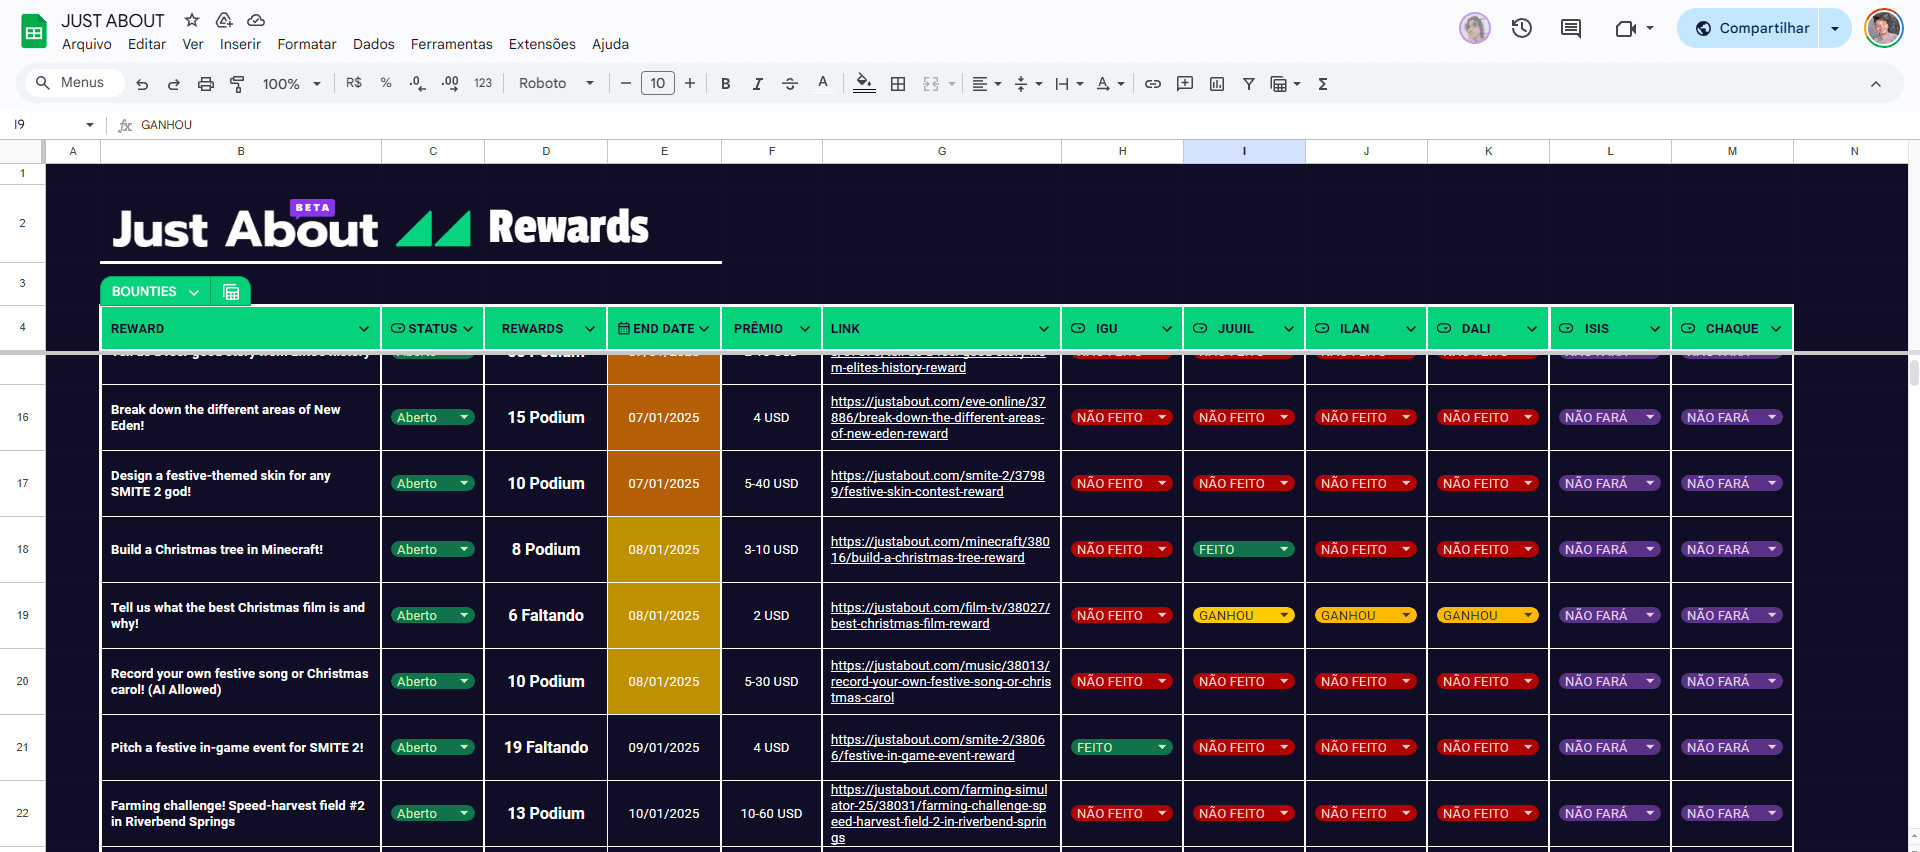Open GANHOU dropdown in JUUIL column
The height and width of the screenshot is (852, 1920).
coord(1284,616)
